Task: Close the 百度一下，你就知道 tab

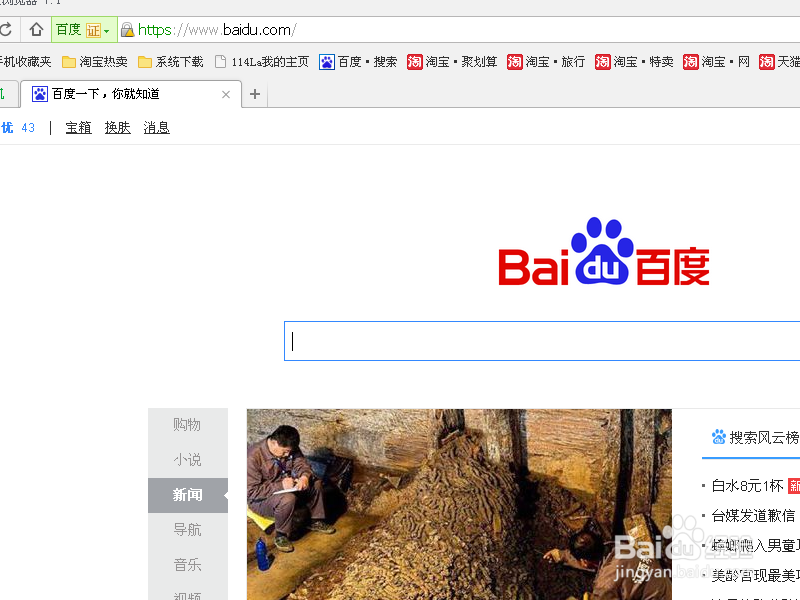Action: (226, 94)
